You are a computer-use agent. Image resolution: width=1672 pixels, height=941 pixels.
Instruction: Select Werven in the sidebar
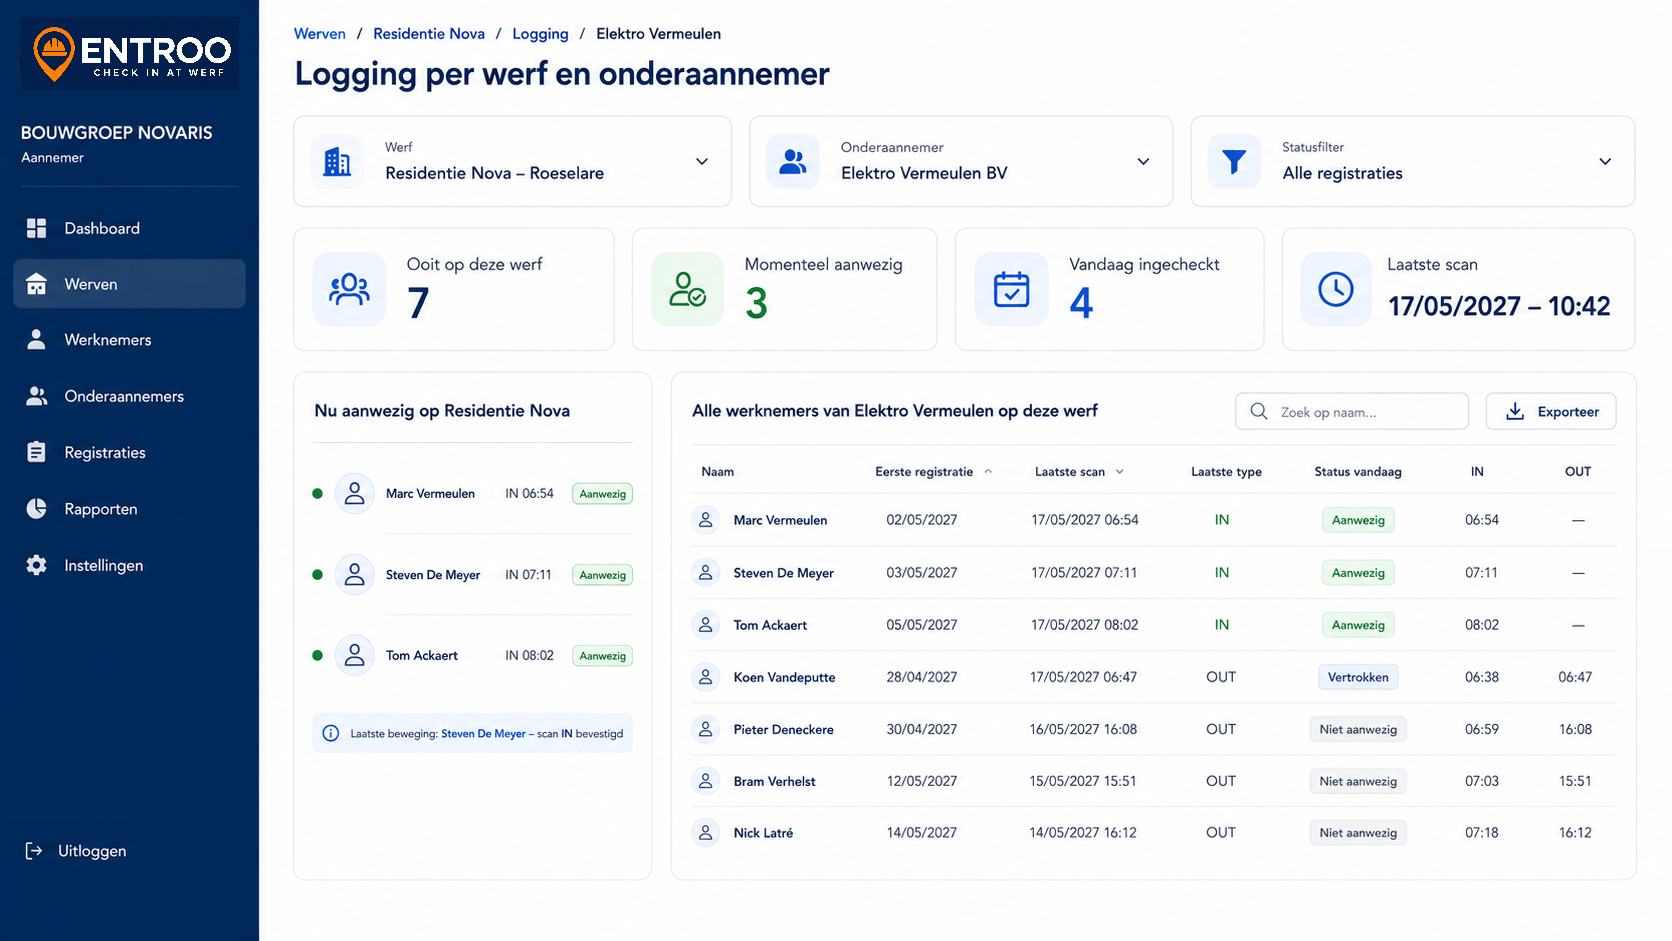129,284
